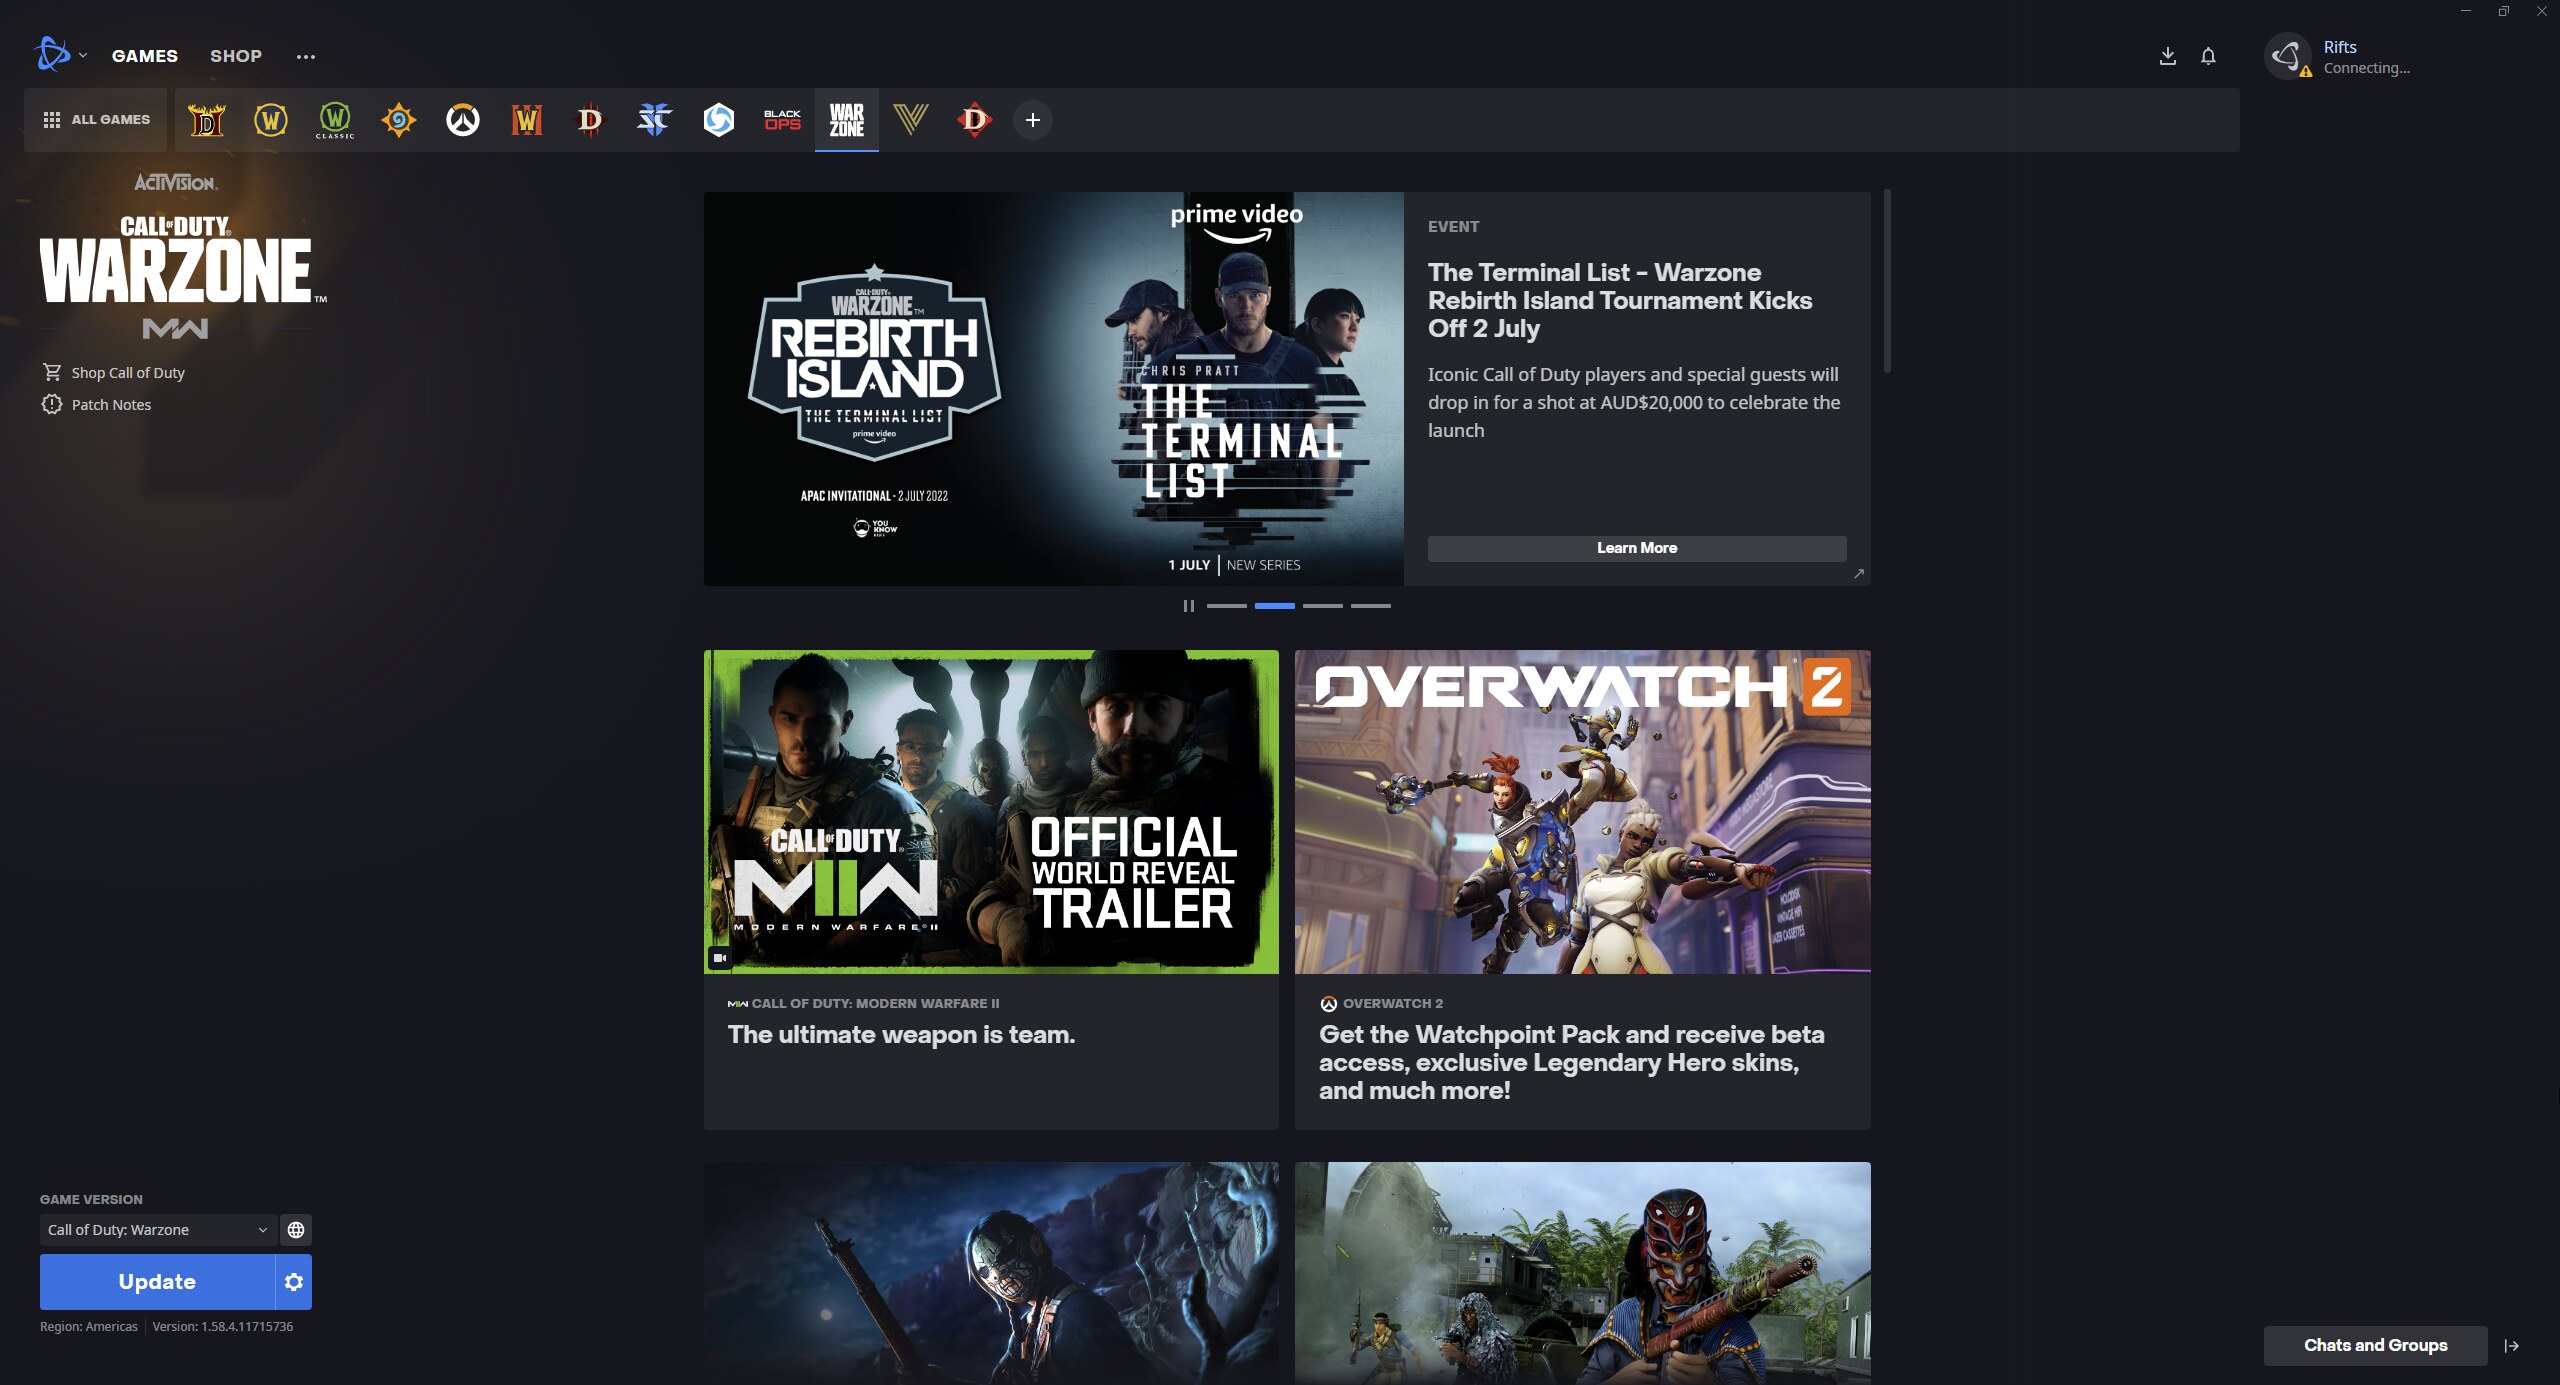Jump to the third carousel slide indicator

1323,606
